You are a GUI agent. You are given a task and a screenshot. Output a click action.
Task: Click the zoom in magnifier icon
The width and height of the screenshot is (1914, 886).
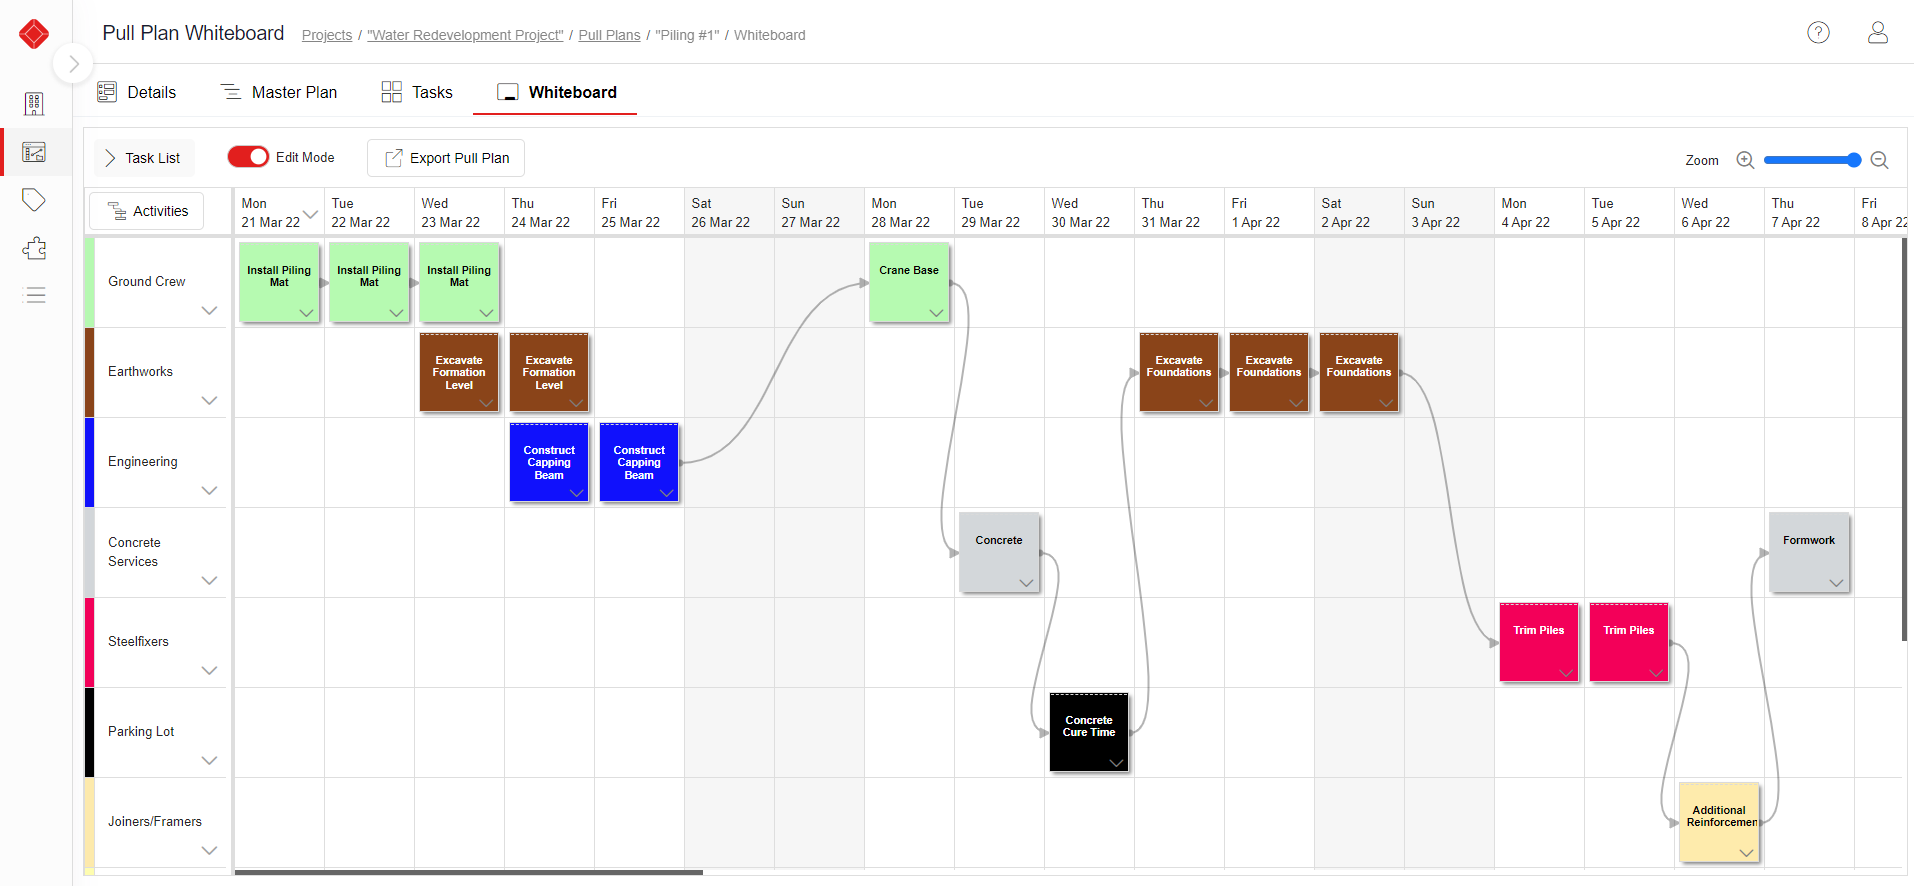coord(1745,160)
